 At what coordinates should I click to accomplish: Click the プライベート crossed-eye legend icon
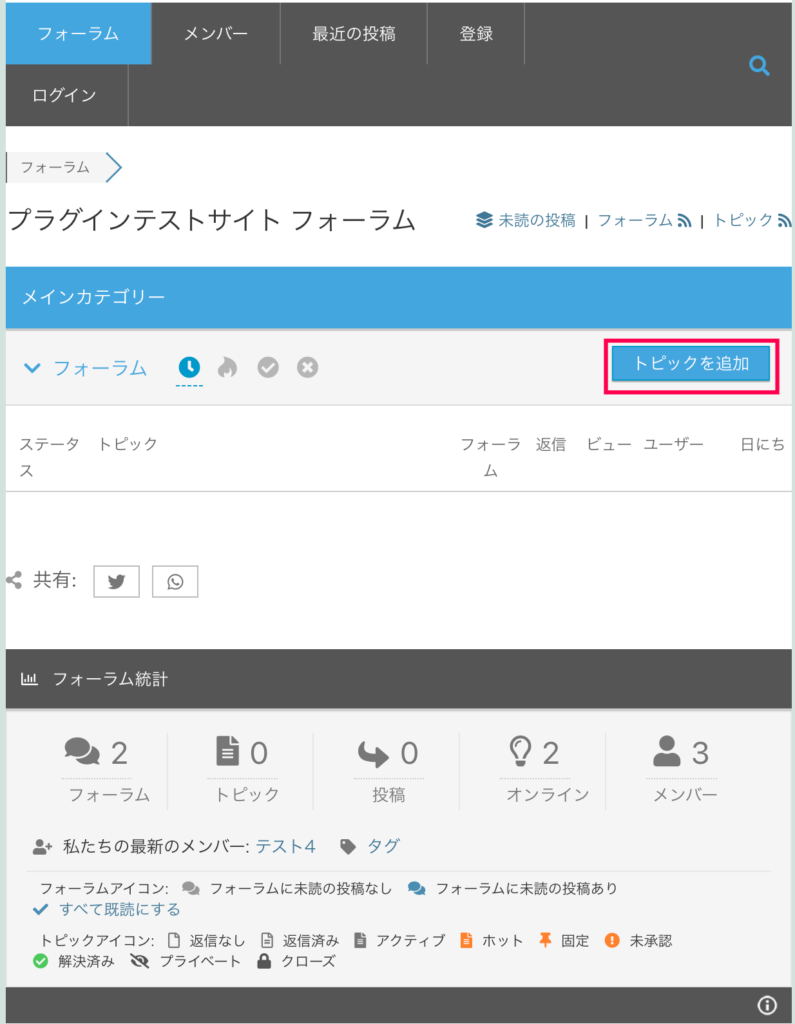click(140, 961)
